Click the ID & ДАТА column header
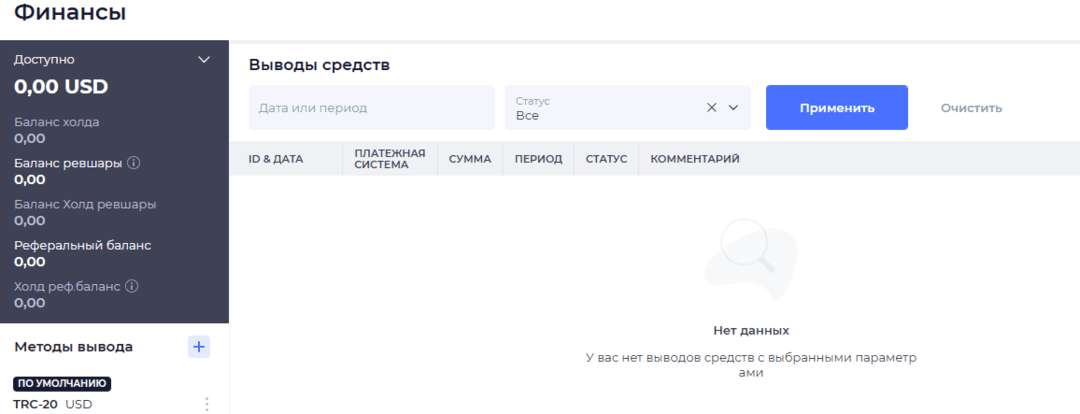 [x=276, y=159]
